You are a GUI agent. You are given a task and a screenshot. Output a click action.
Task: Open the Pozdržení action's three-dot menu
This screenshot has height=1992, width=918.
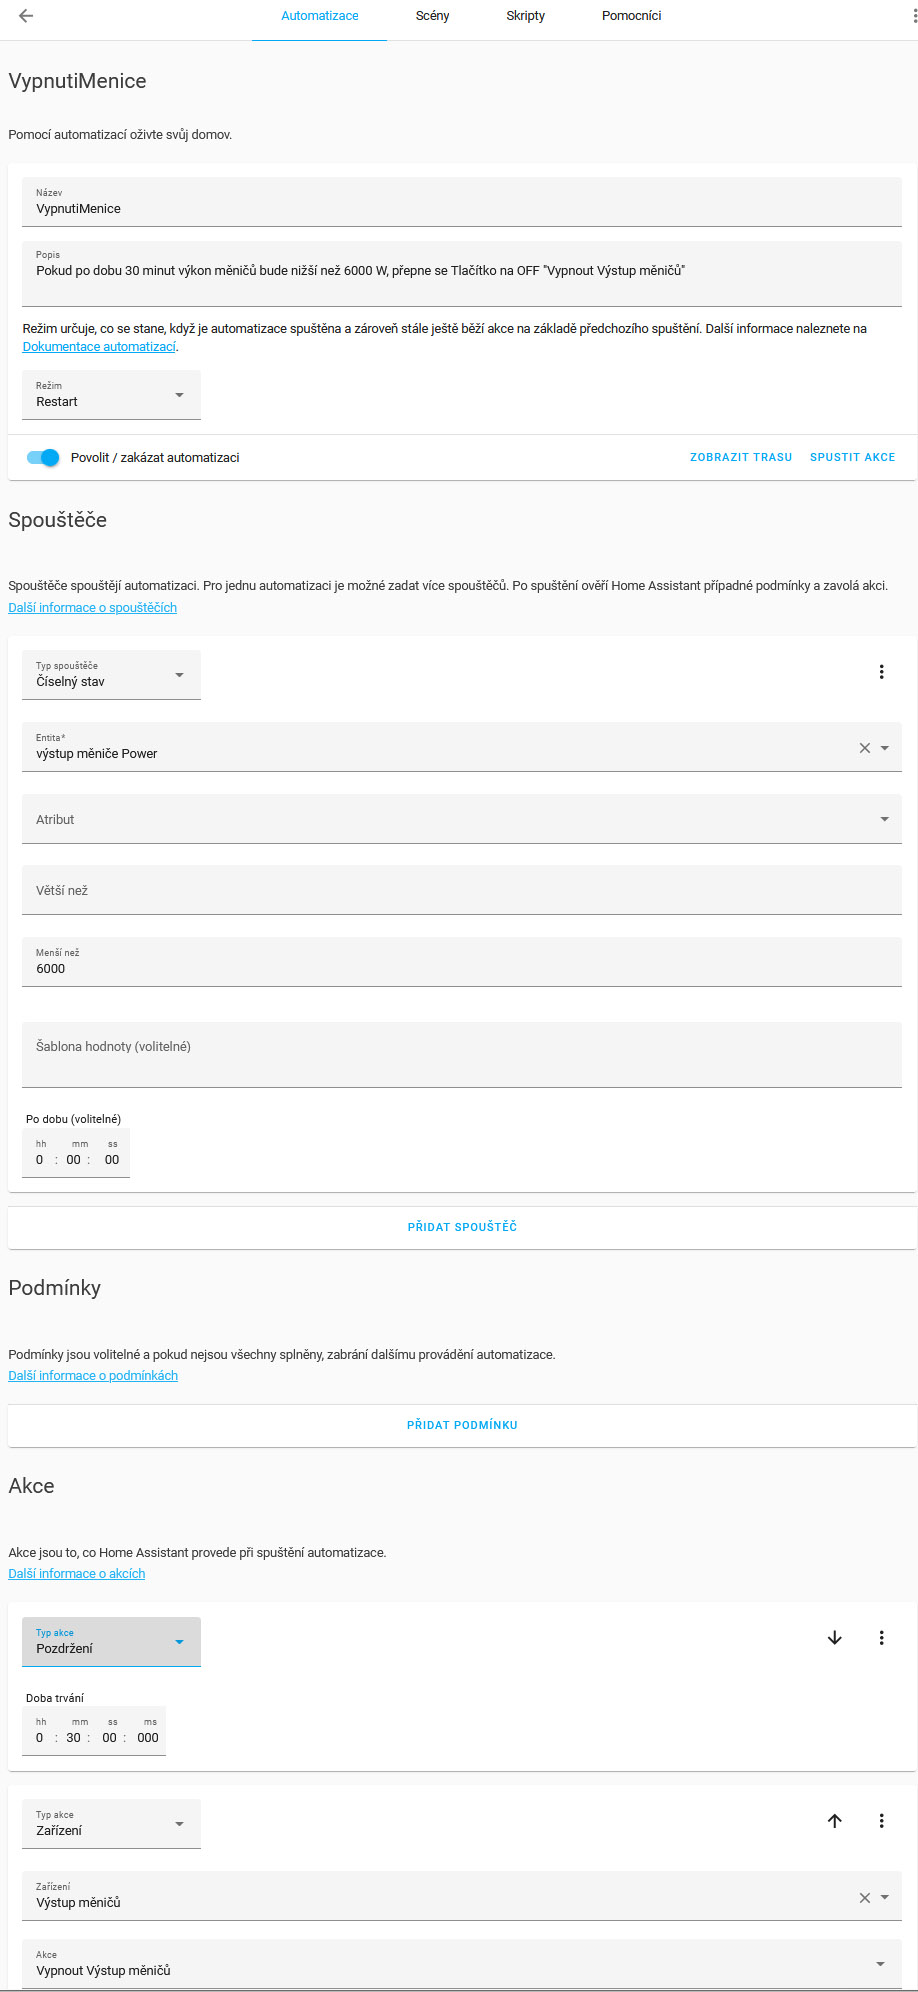click(881, 1638)
